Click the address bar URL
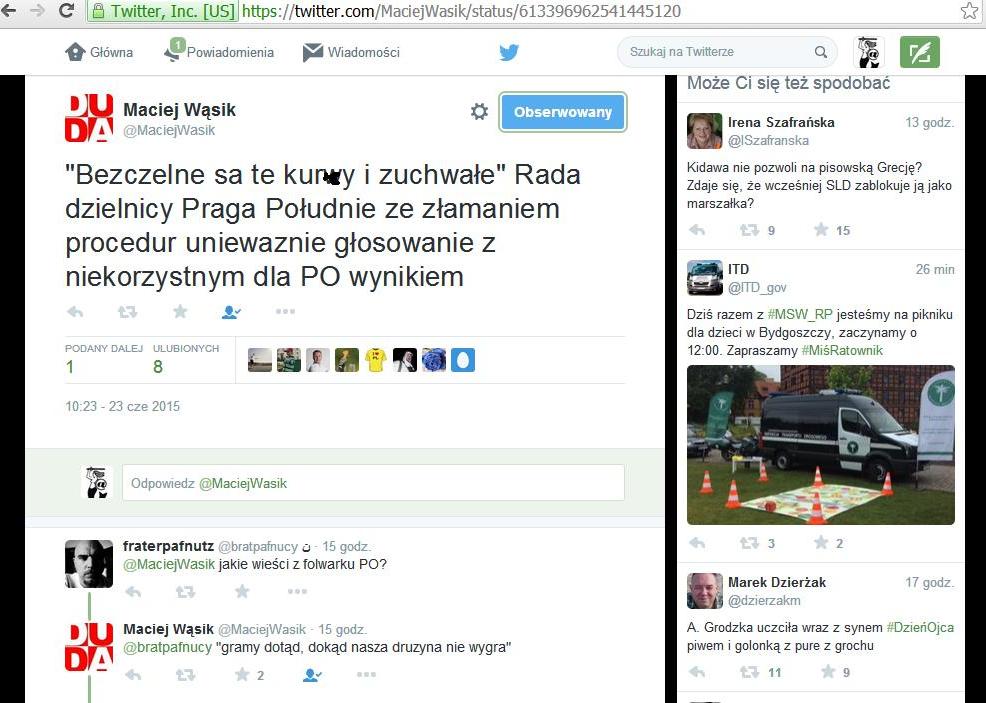The width and height of the screenshot is (986, 703). (461, 11)
